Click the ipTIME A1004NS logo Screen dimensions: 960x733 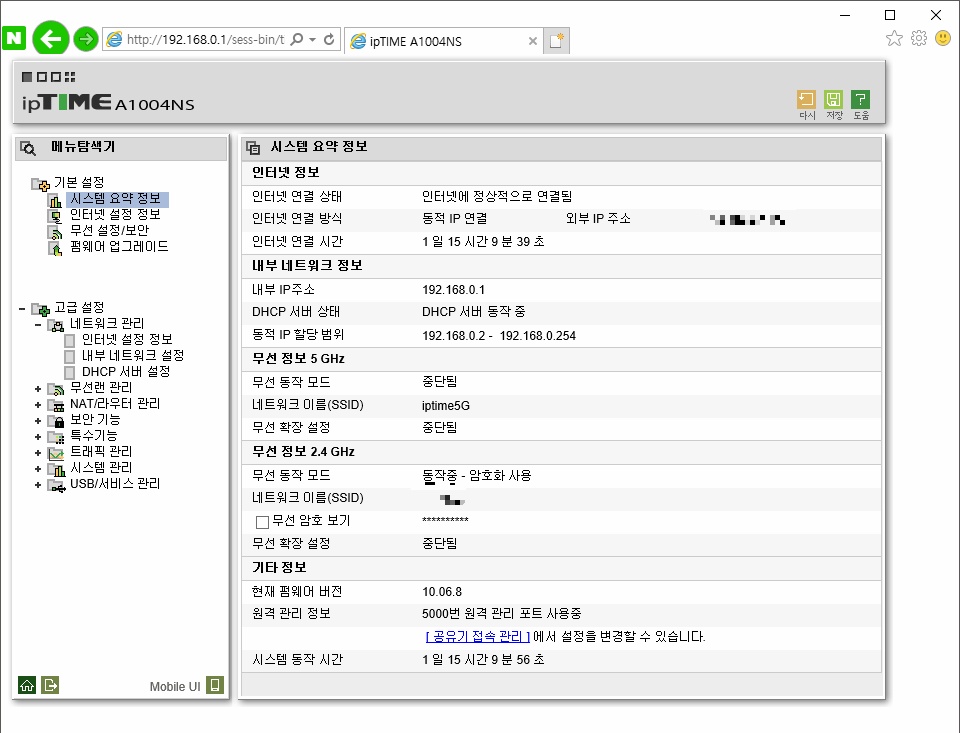pos(108,102)
